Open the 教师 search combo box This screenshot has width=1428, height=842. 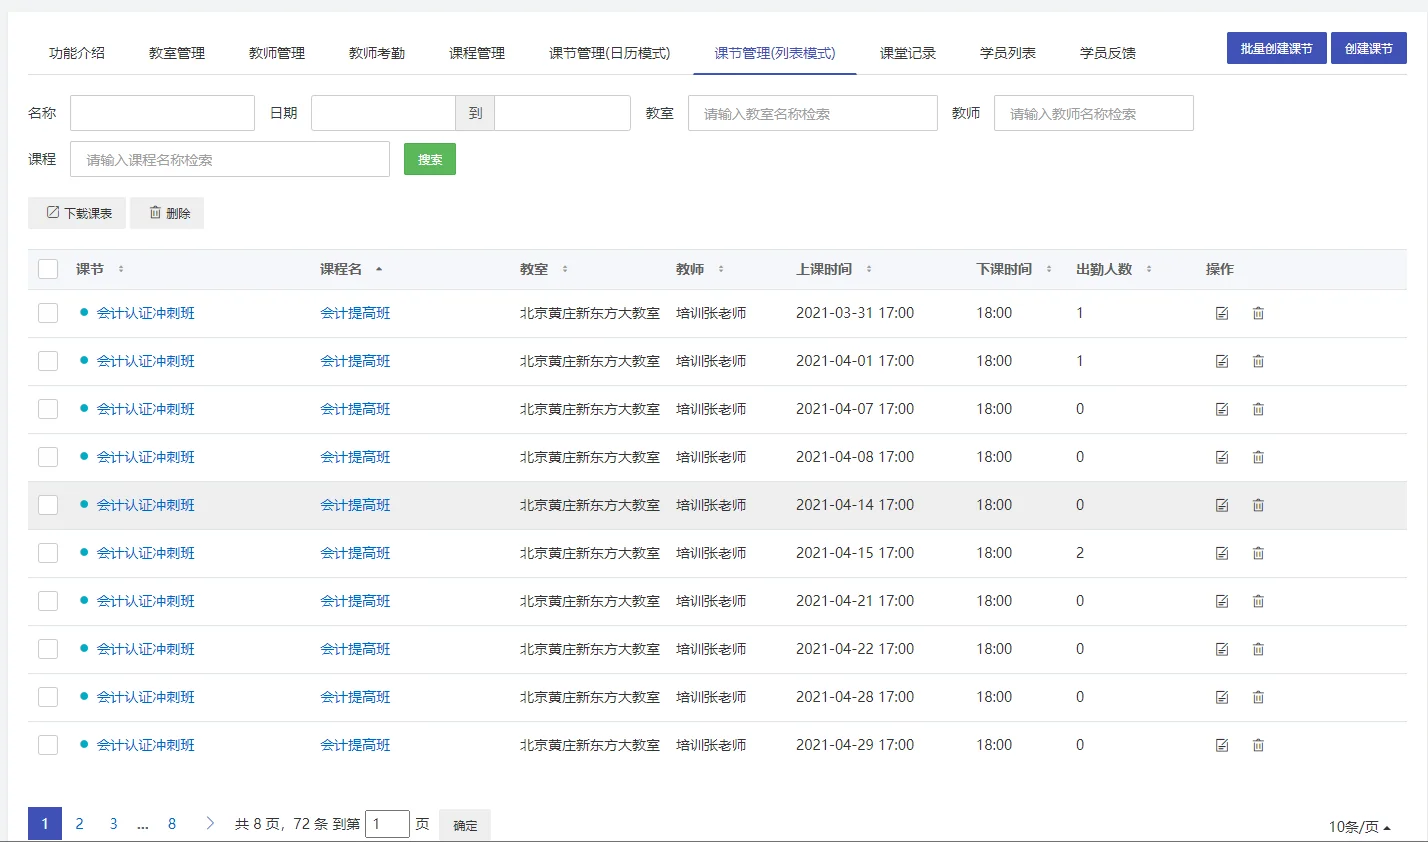pos(1094,113)
